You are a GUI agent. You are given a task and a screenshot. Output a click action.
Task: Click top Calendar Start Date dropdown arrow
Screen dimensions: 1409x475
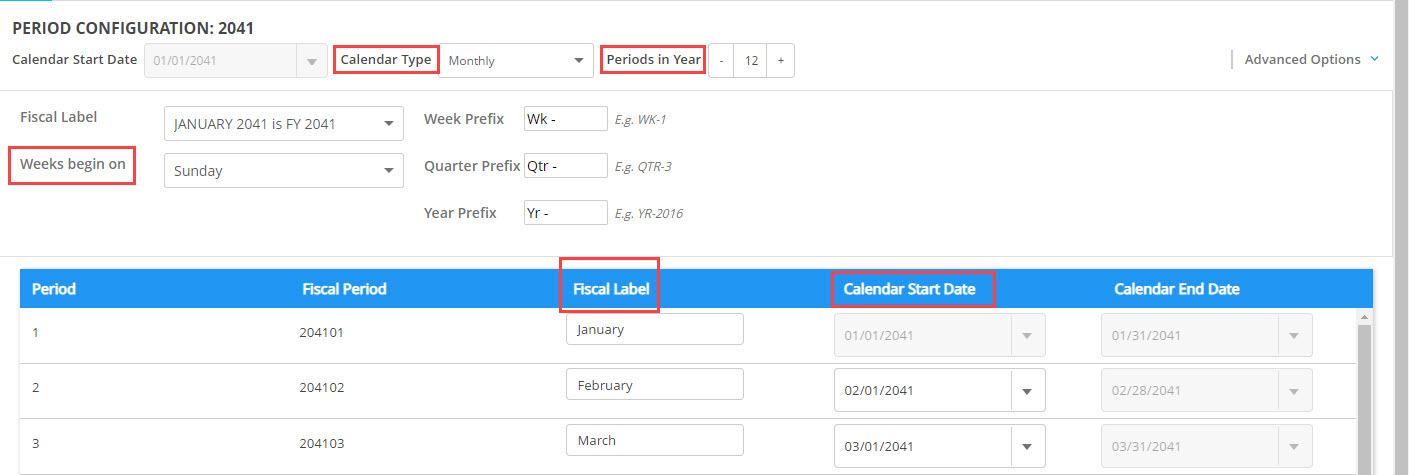[312, 61]
